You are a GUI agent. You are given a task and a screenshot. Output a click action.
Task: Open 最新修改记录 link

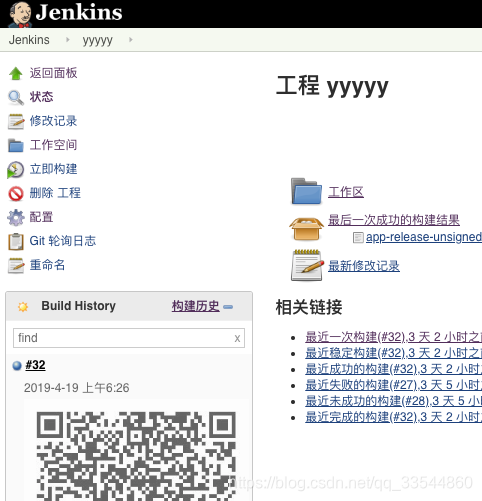[364, 266]
